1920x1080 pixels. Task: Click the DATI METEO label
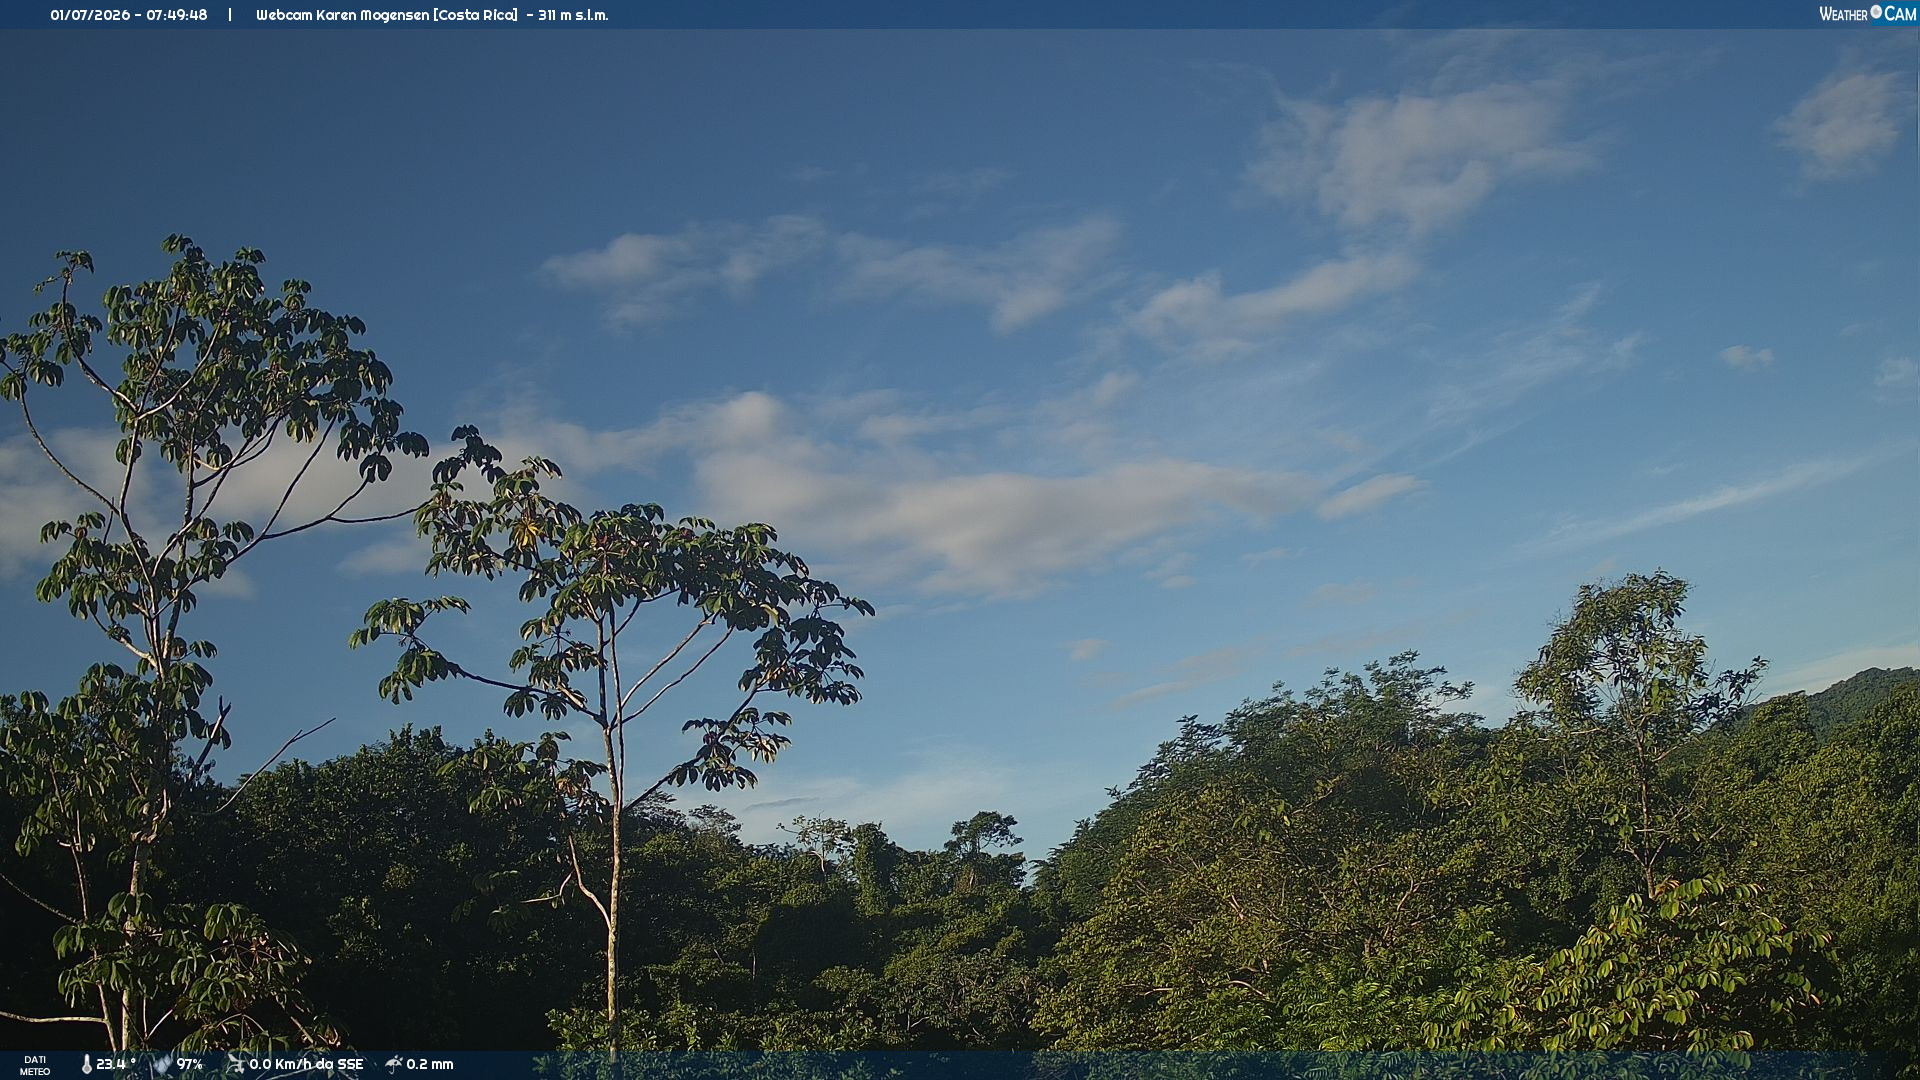click(35, 1066)
